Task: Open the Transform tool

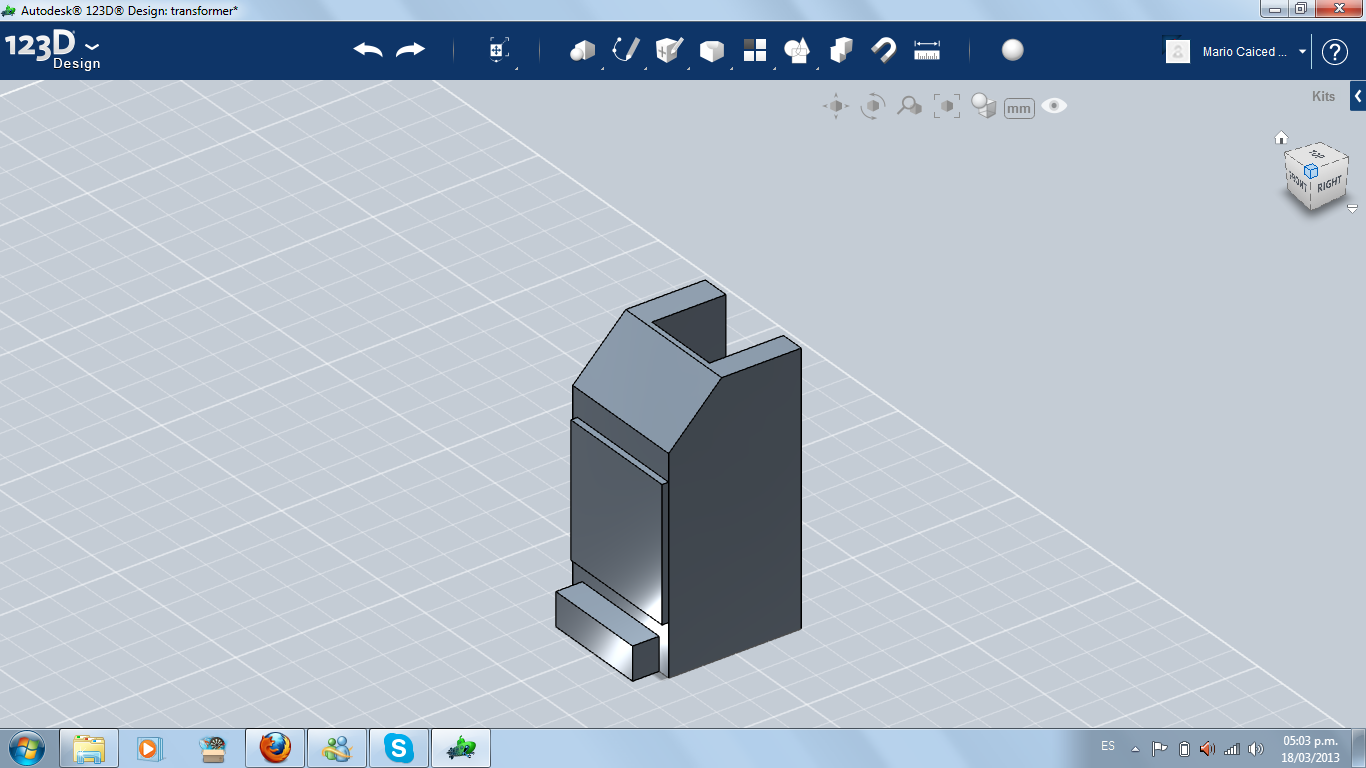Action: [499, 51]
